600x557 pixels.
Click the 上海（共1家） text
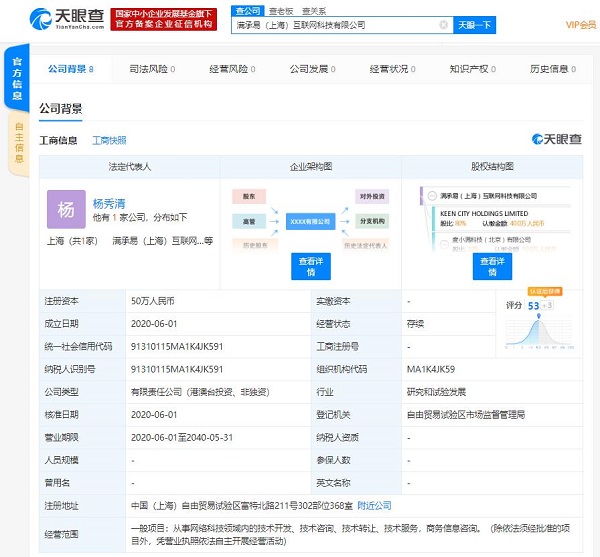(x=72, y=241)
